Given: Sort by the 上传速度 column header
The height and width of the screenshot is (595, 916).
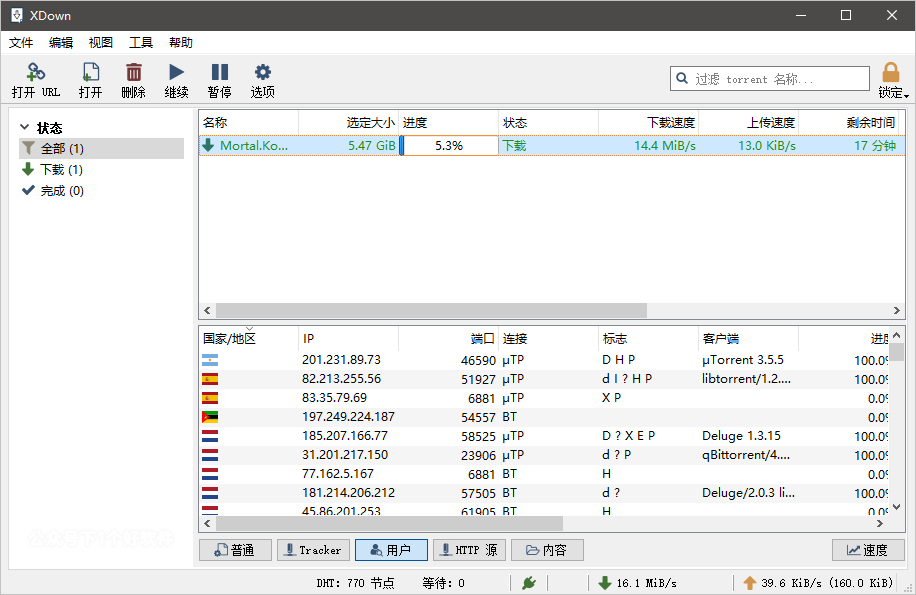Looking at the screenshot, I should 748,123.
